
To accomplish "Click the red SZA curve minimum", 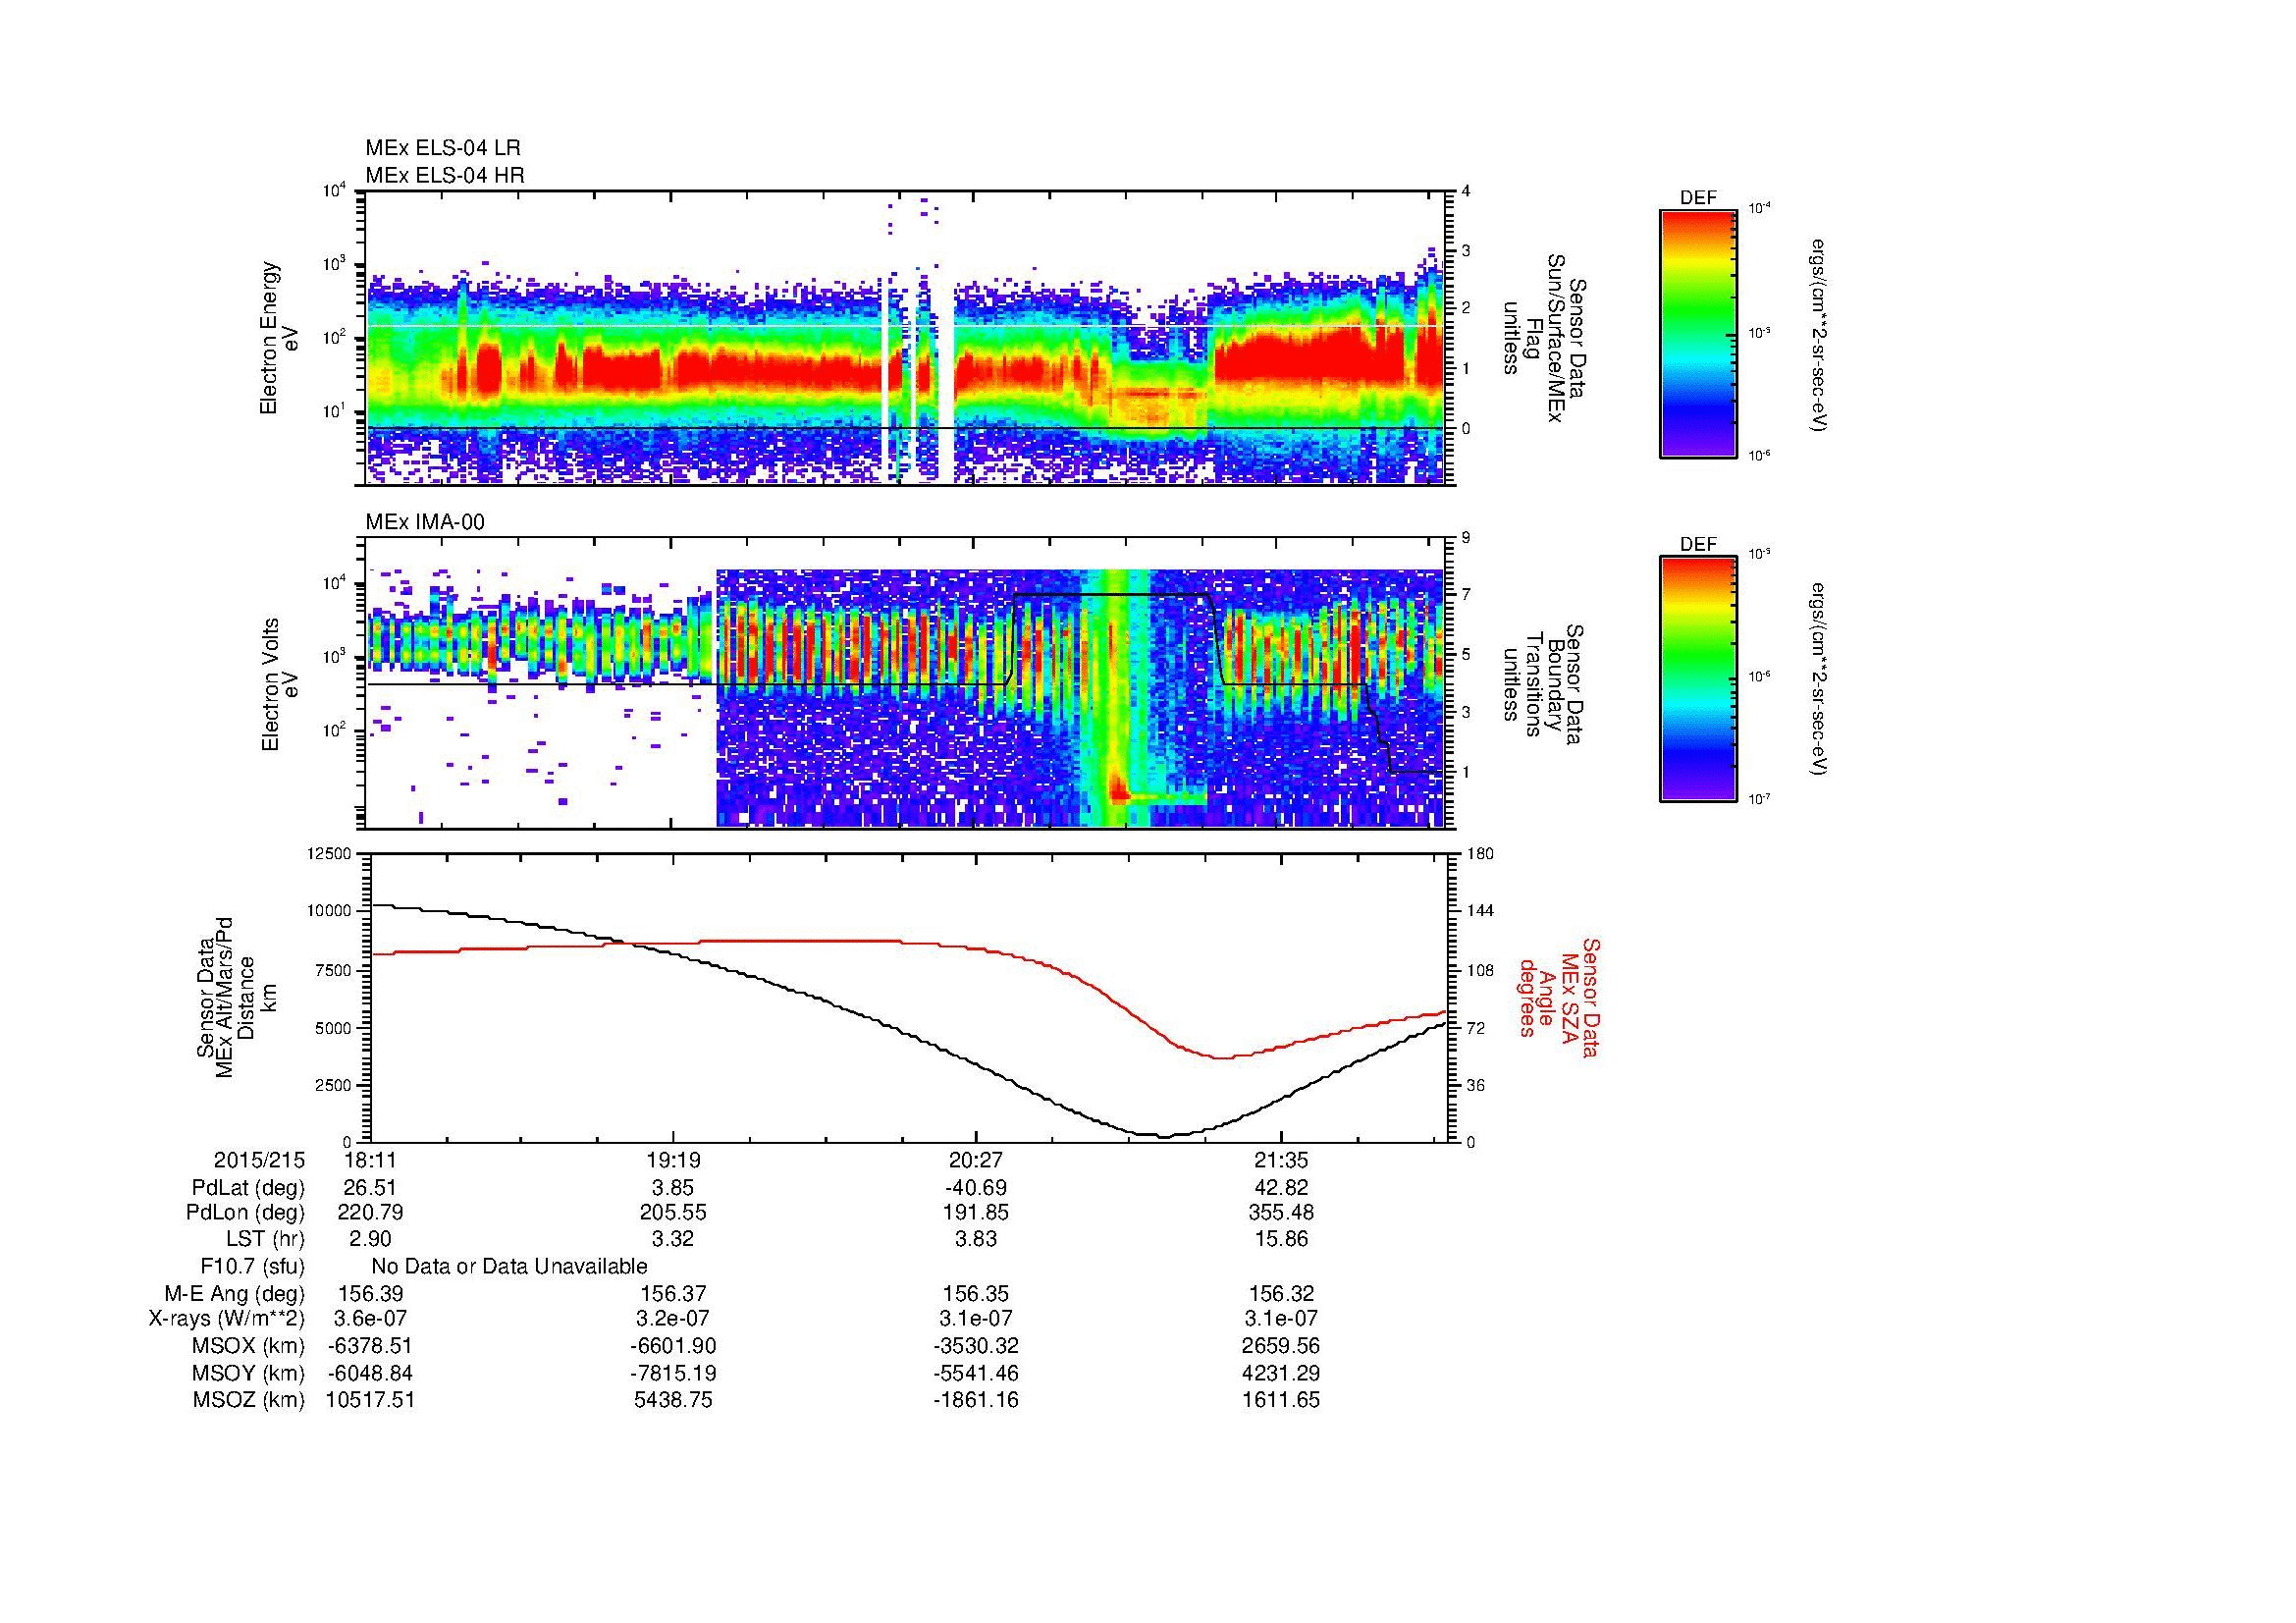I will pyautogui.click(x=1221, y=1057).
